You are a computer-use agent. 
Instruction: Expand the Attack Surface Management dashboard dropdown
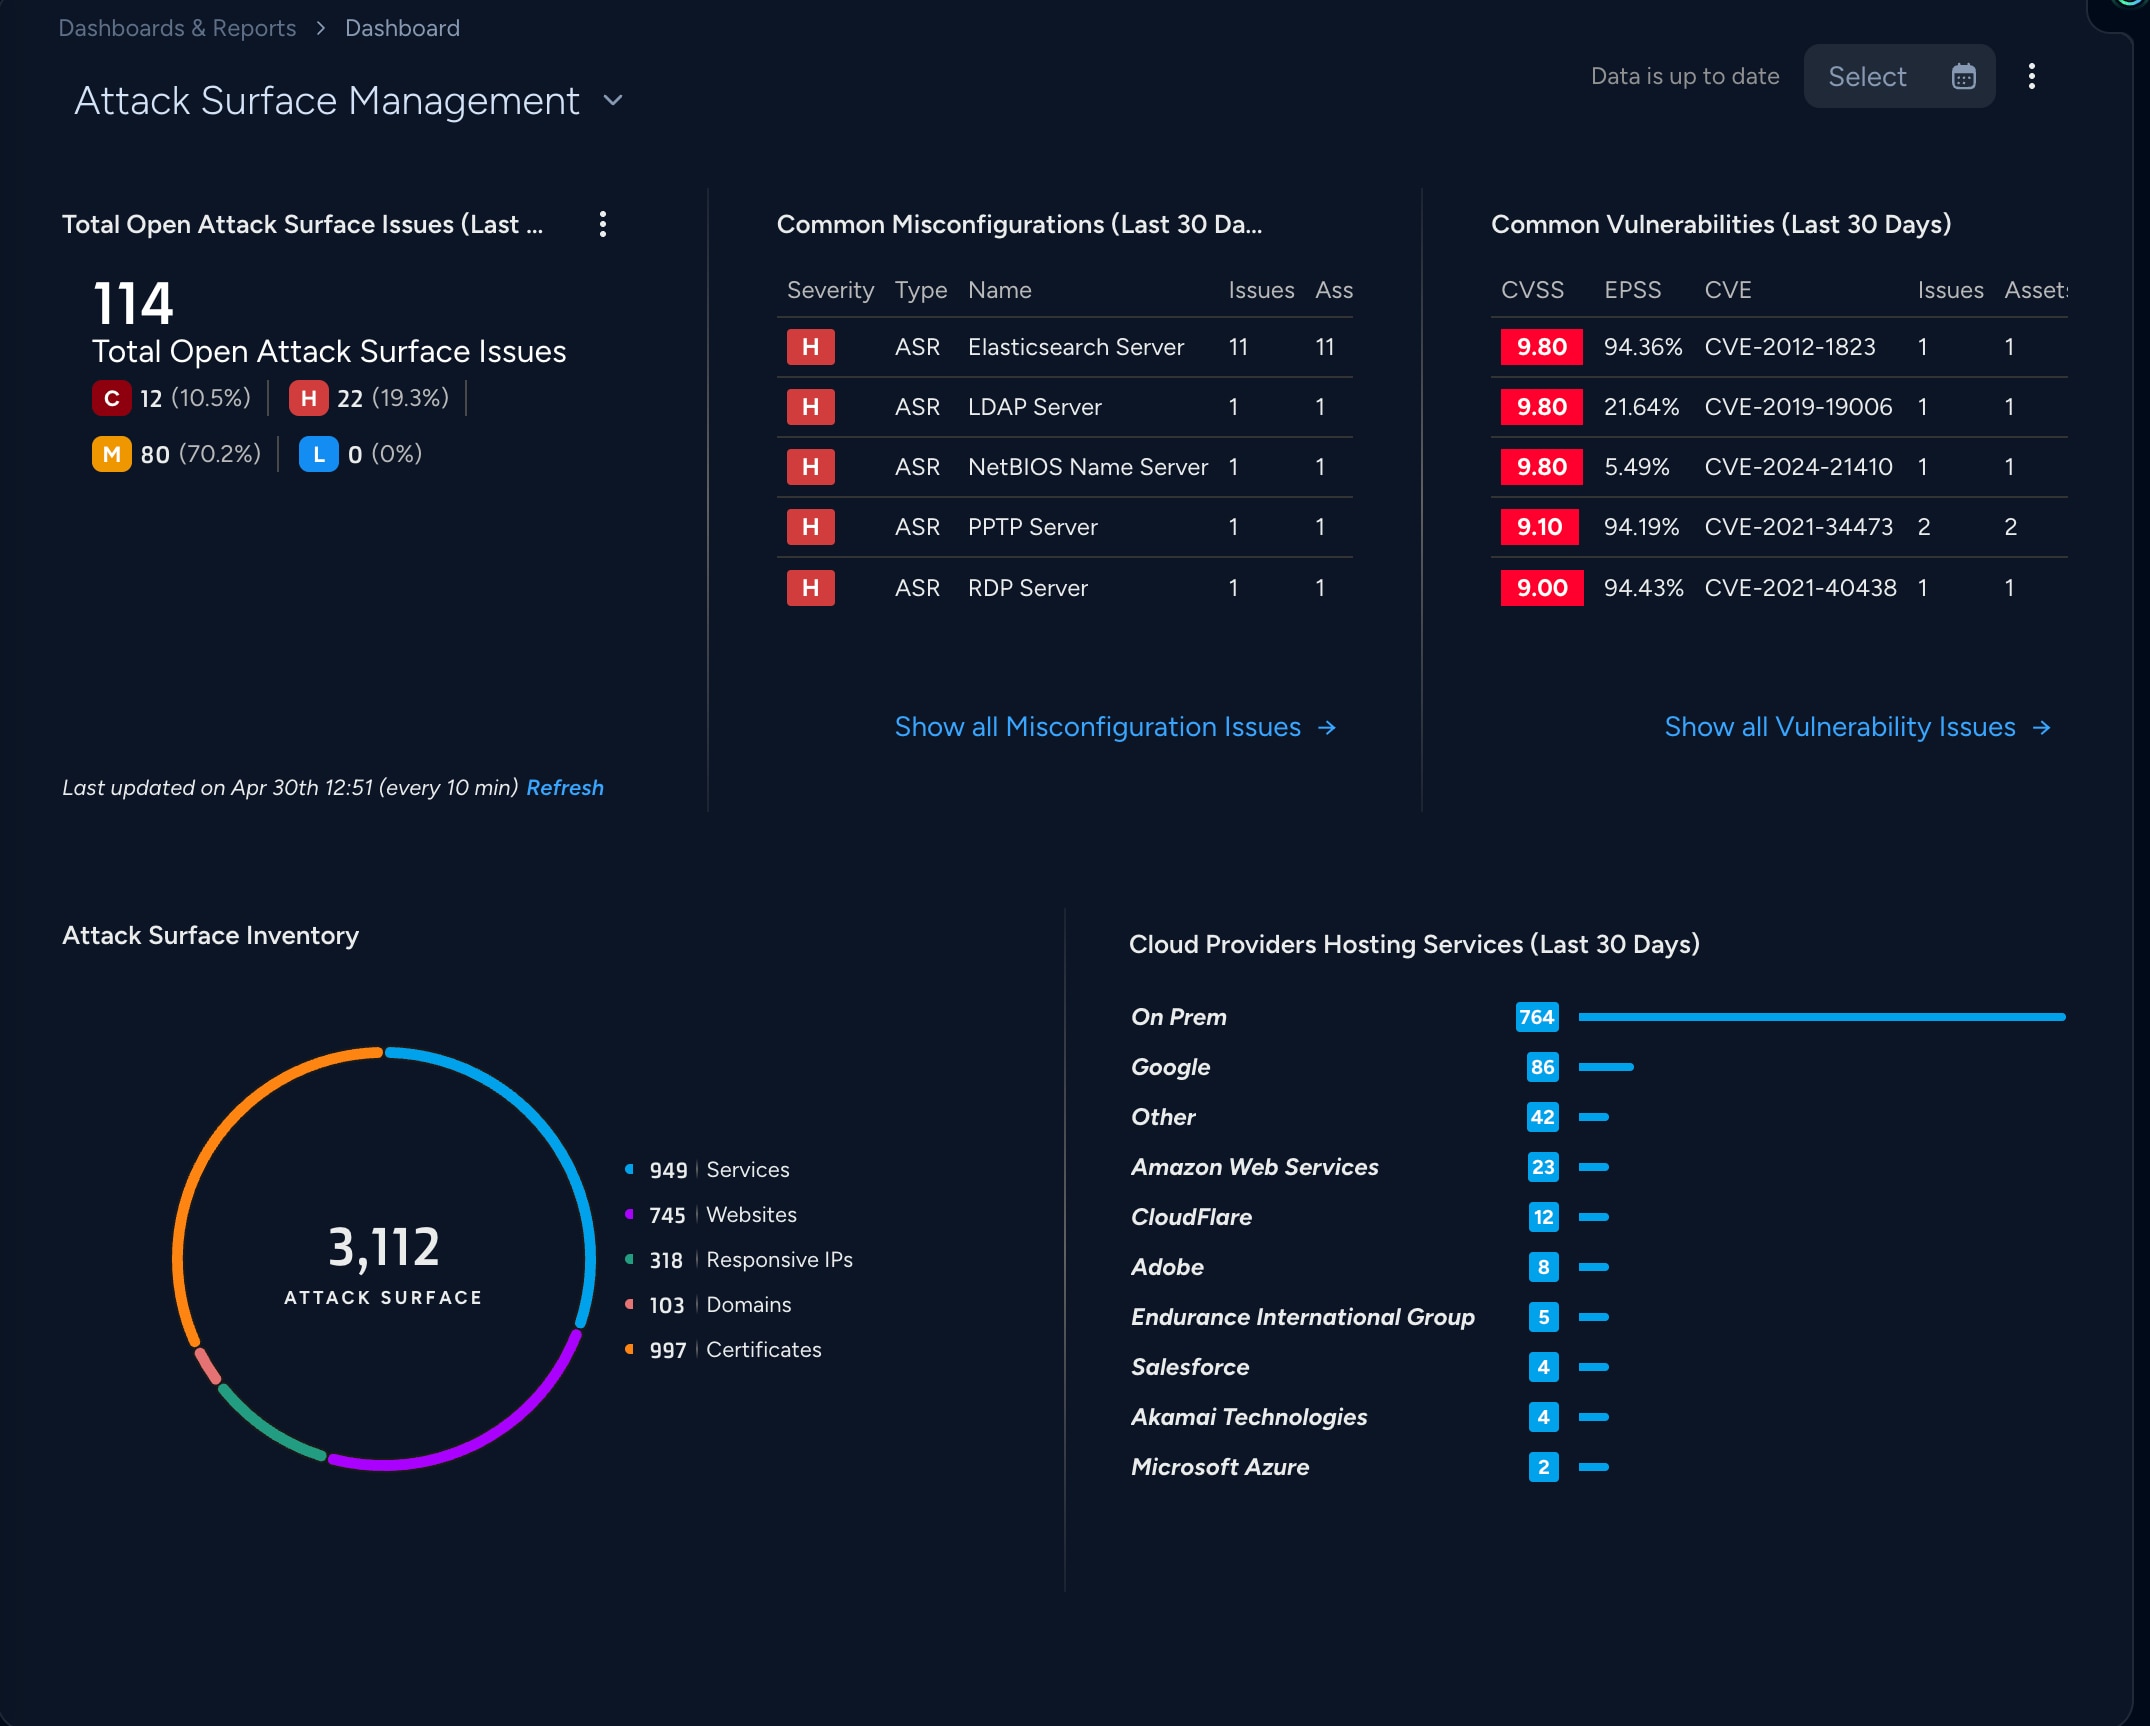click(613, 100)
